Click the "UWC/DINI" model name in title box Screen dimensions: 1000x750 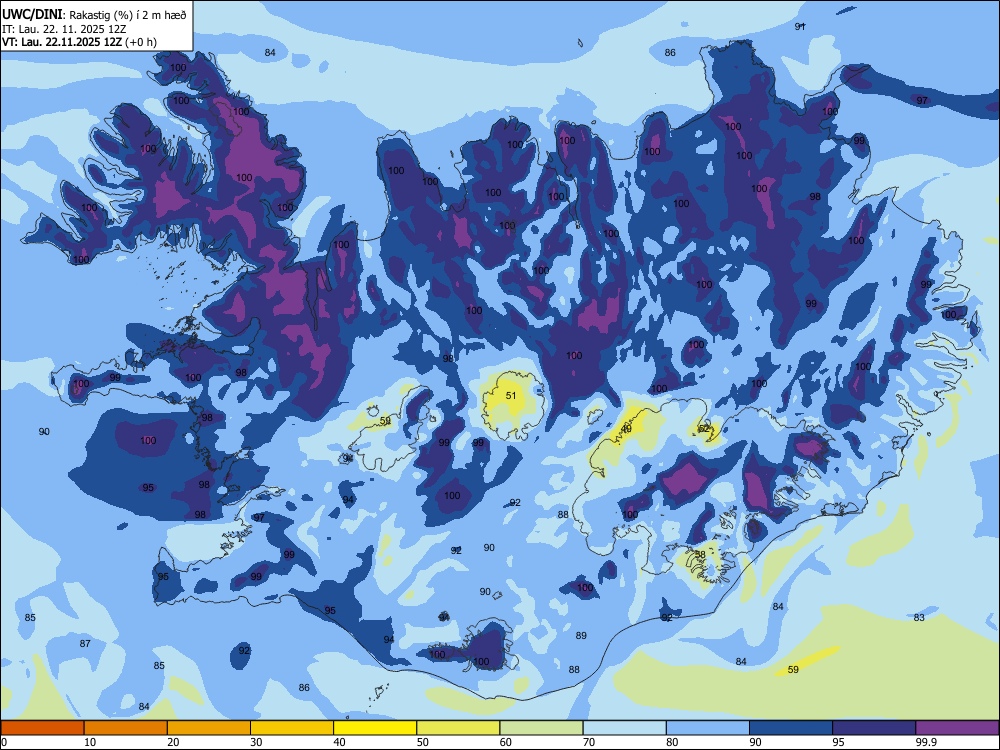point(32,15)
